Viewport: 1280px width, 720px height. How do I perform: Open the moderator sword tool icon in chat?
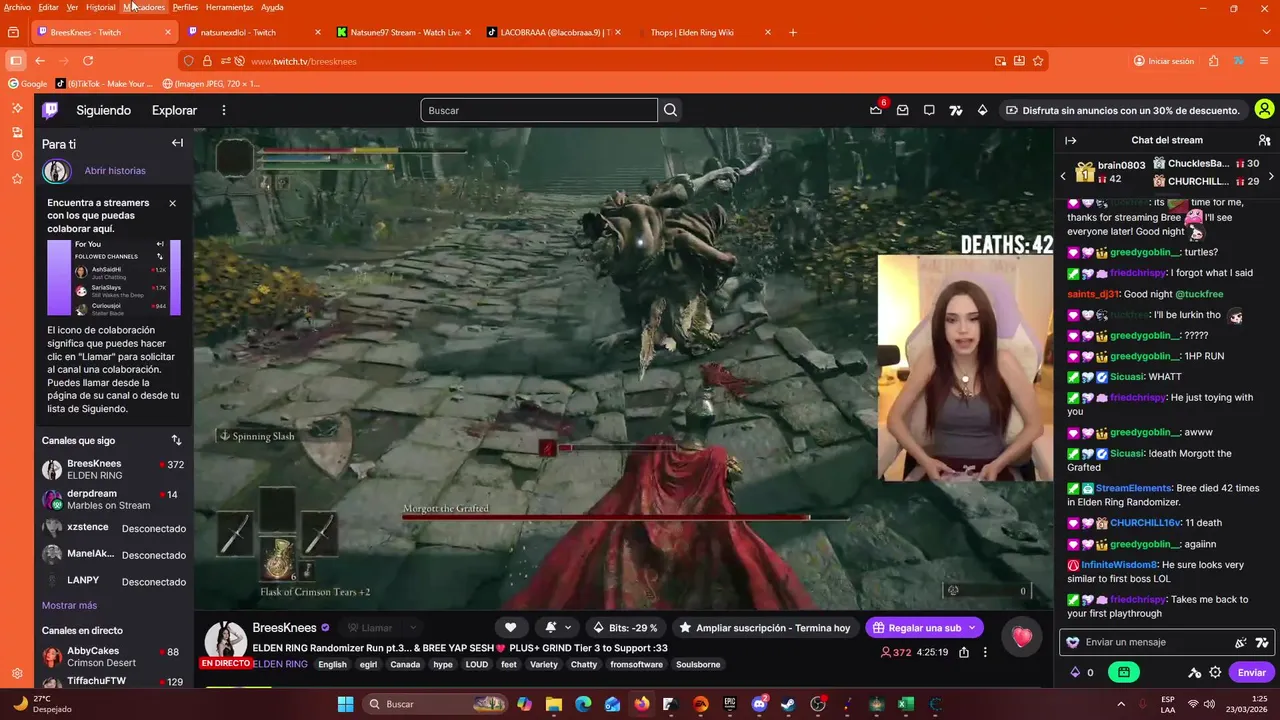1194,672
